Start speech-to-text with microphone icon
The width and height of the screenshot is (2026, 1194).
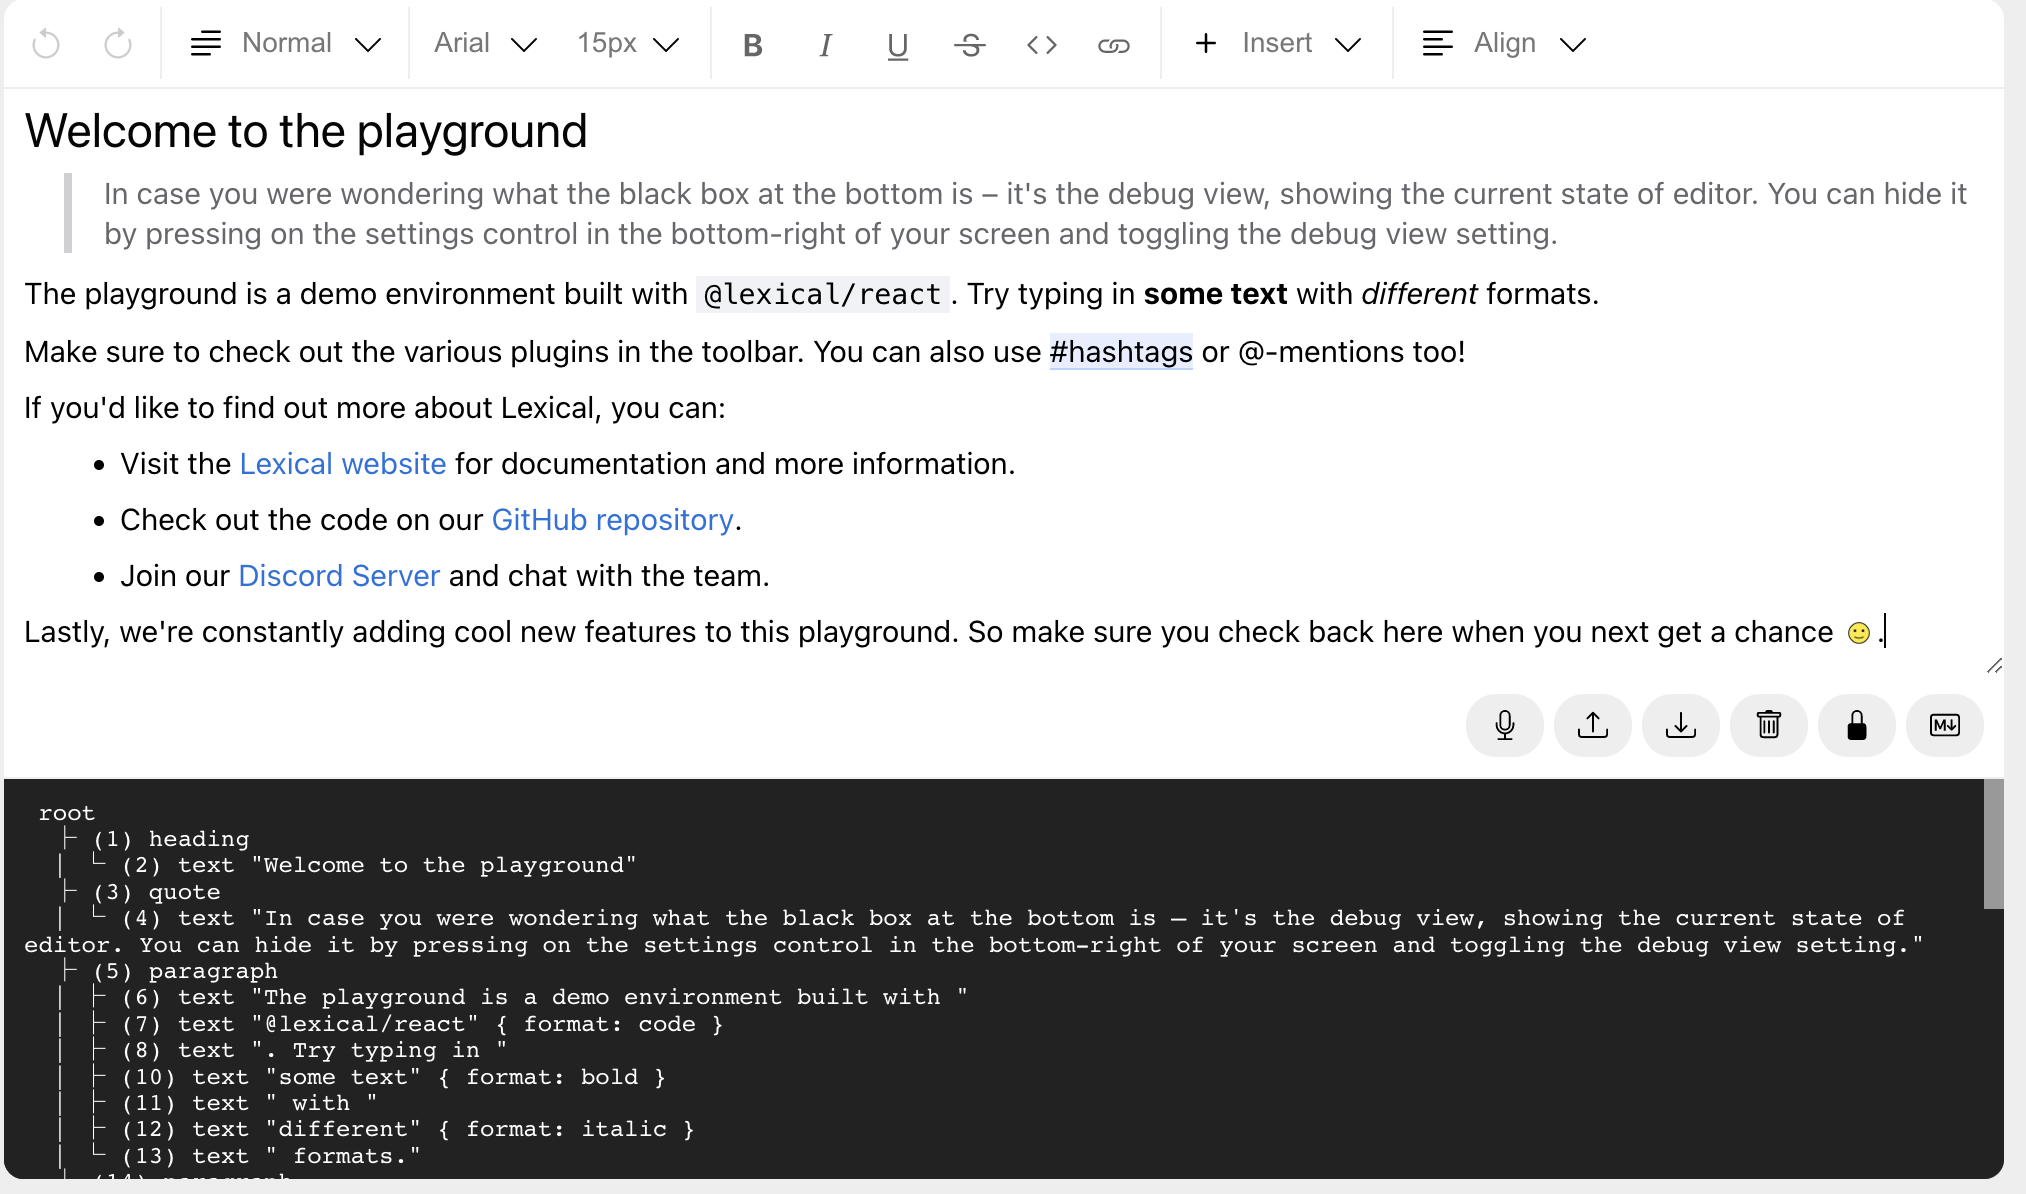(1504, 725)
